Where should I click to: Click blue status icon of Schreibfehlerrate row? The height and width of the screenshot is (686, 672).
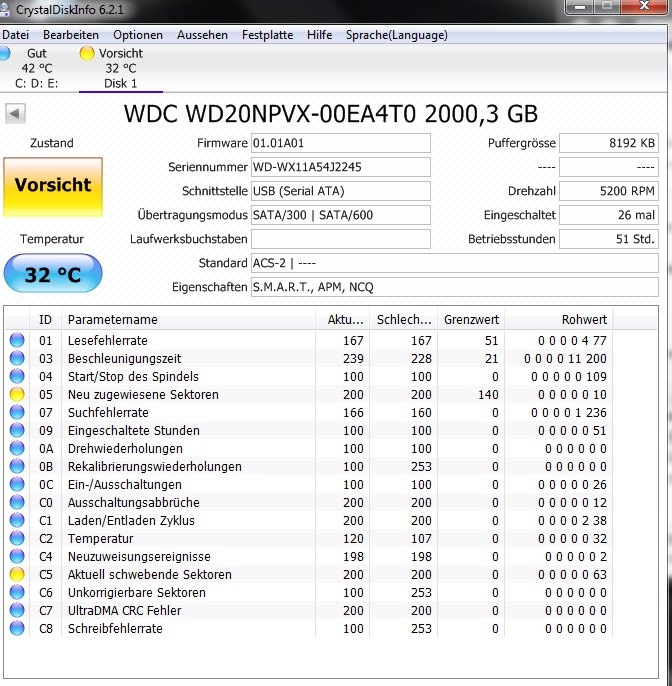[17, 628]
